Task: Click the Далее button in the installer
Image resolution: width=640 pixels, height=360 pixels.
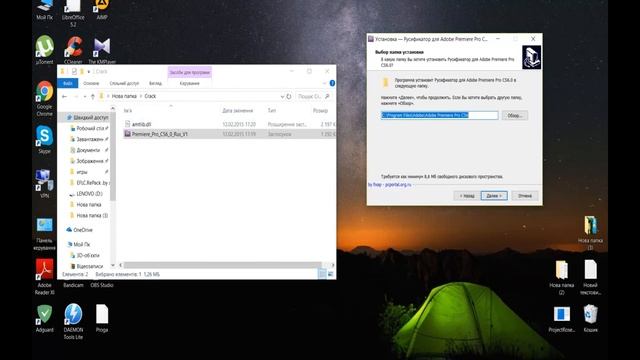Action: coord(494,196)
